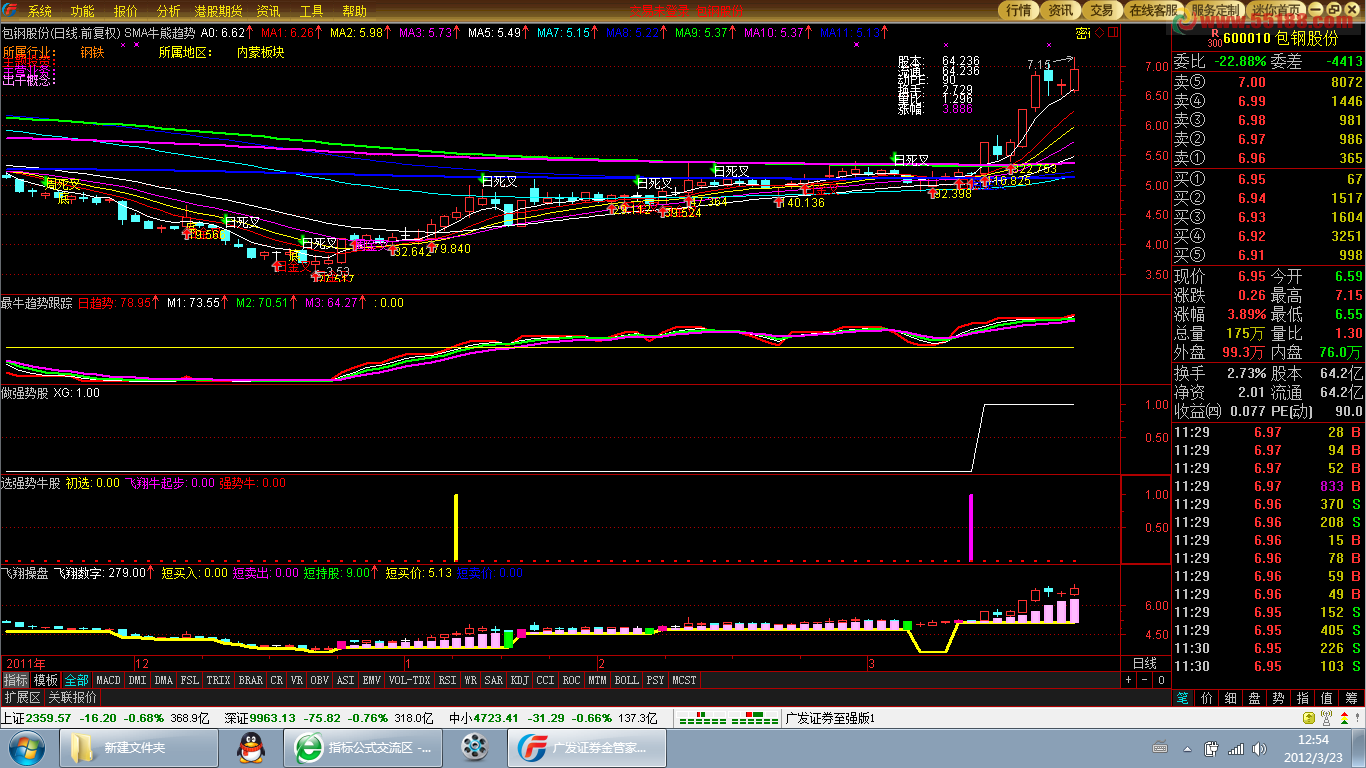The height and width of the screenshot is (768, 1366).
Task: Switch to the OBV indicator
Action: tap(319, 680)
